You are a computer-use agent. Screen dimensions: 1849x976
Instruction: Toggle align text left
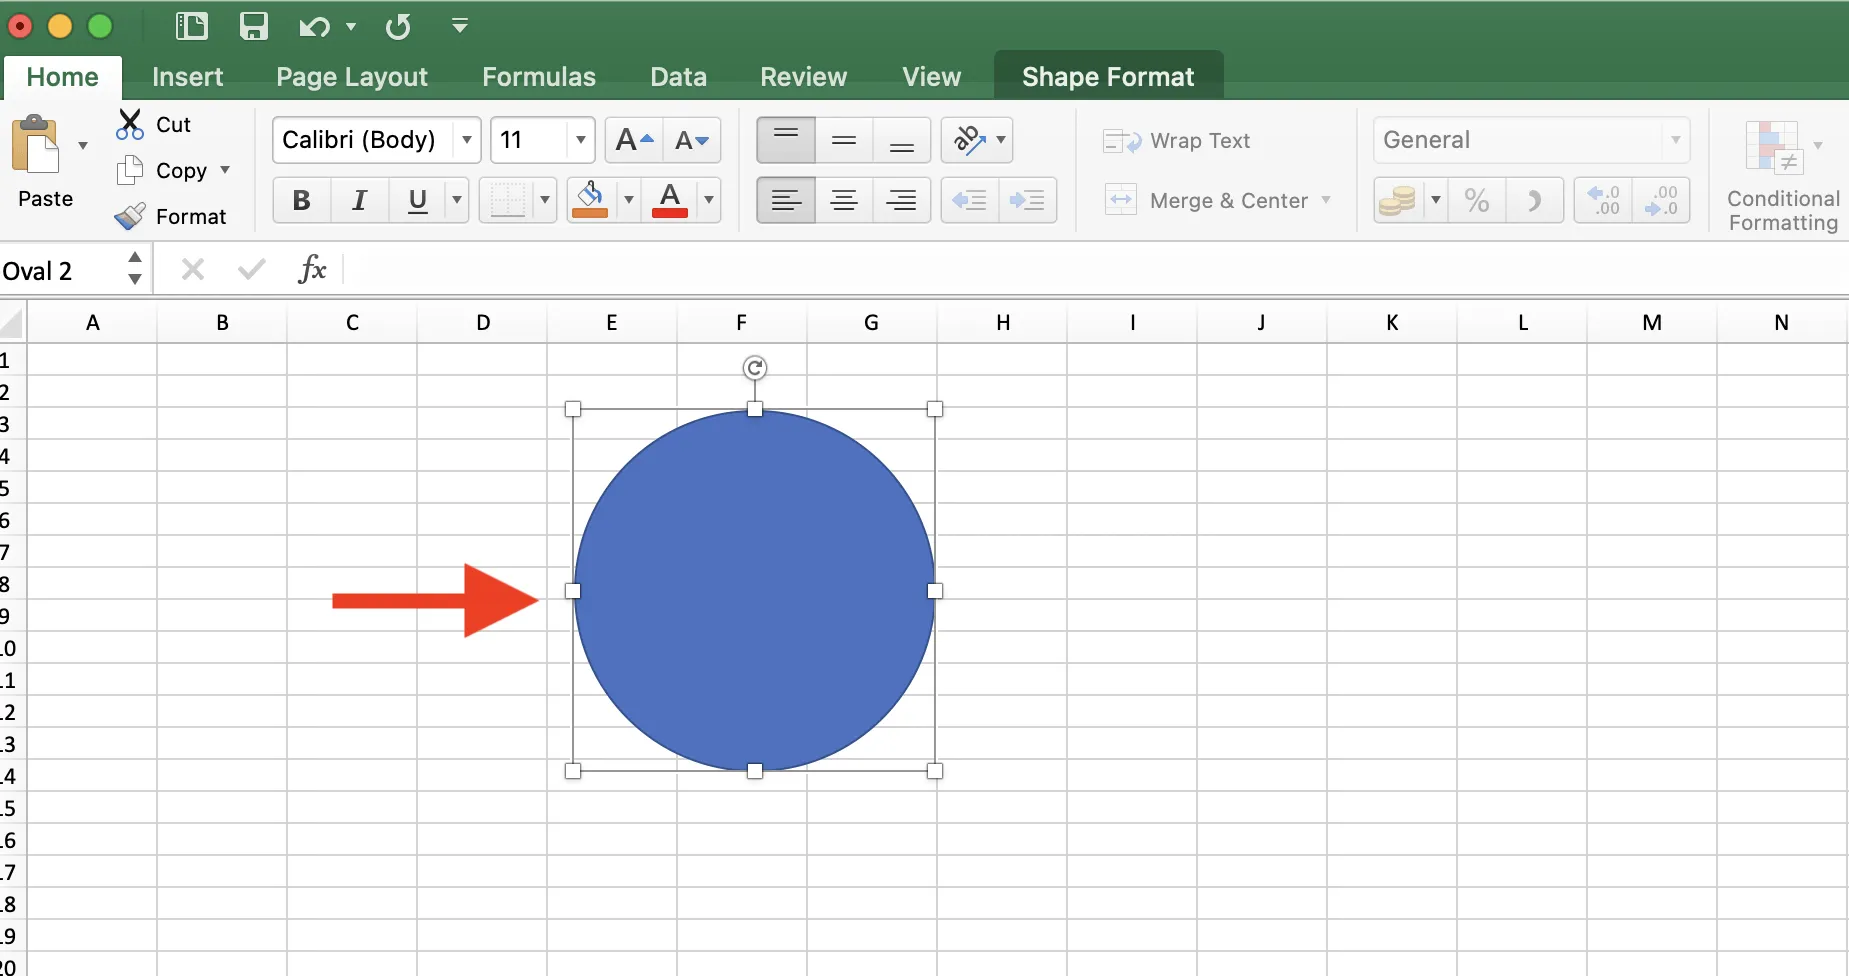[x=786, y=200]
